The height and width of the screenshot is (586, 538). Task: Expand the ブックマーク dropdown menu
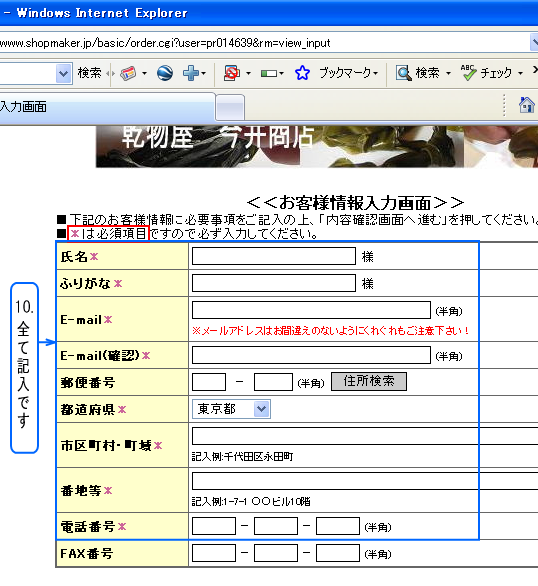(x=376, y=73)
